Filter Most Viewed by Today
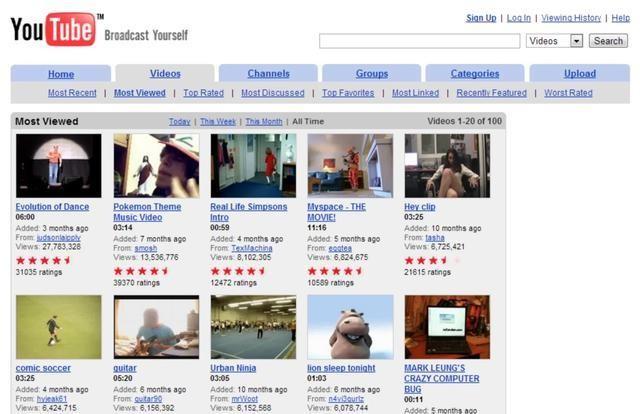 180,122
